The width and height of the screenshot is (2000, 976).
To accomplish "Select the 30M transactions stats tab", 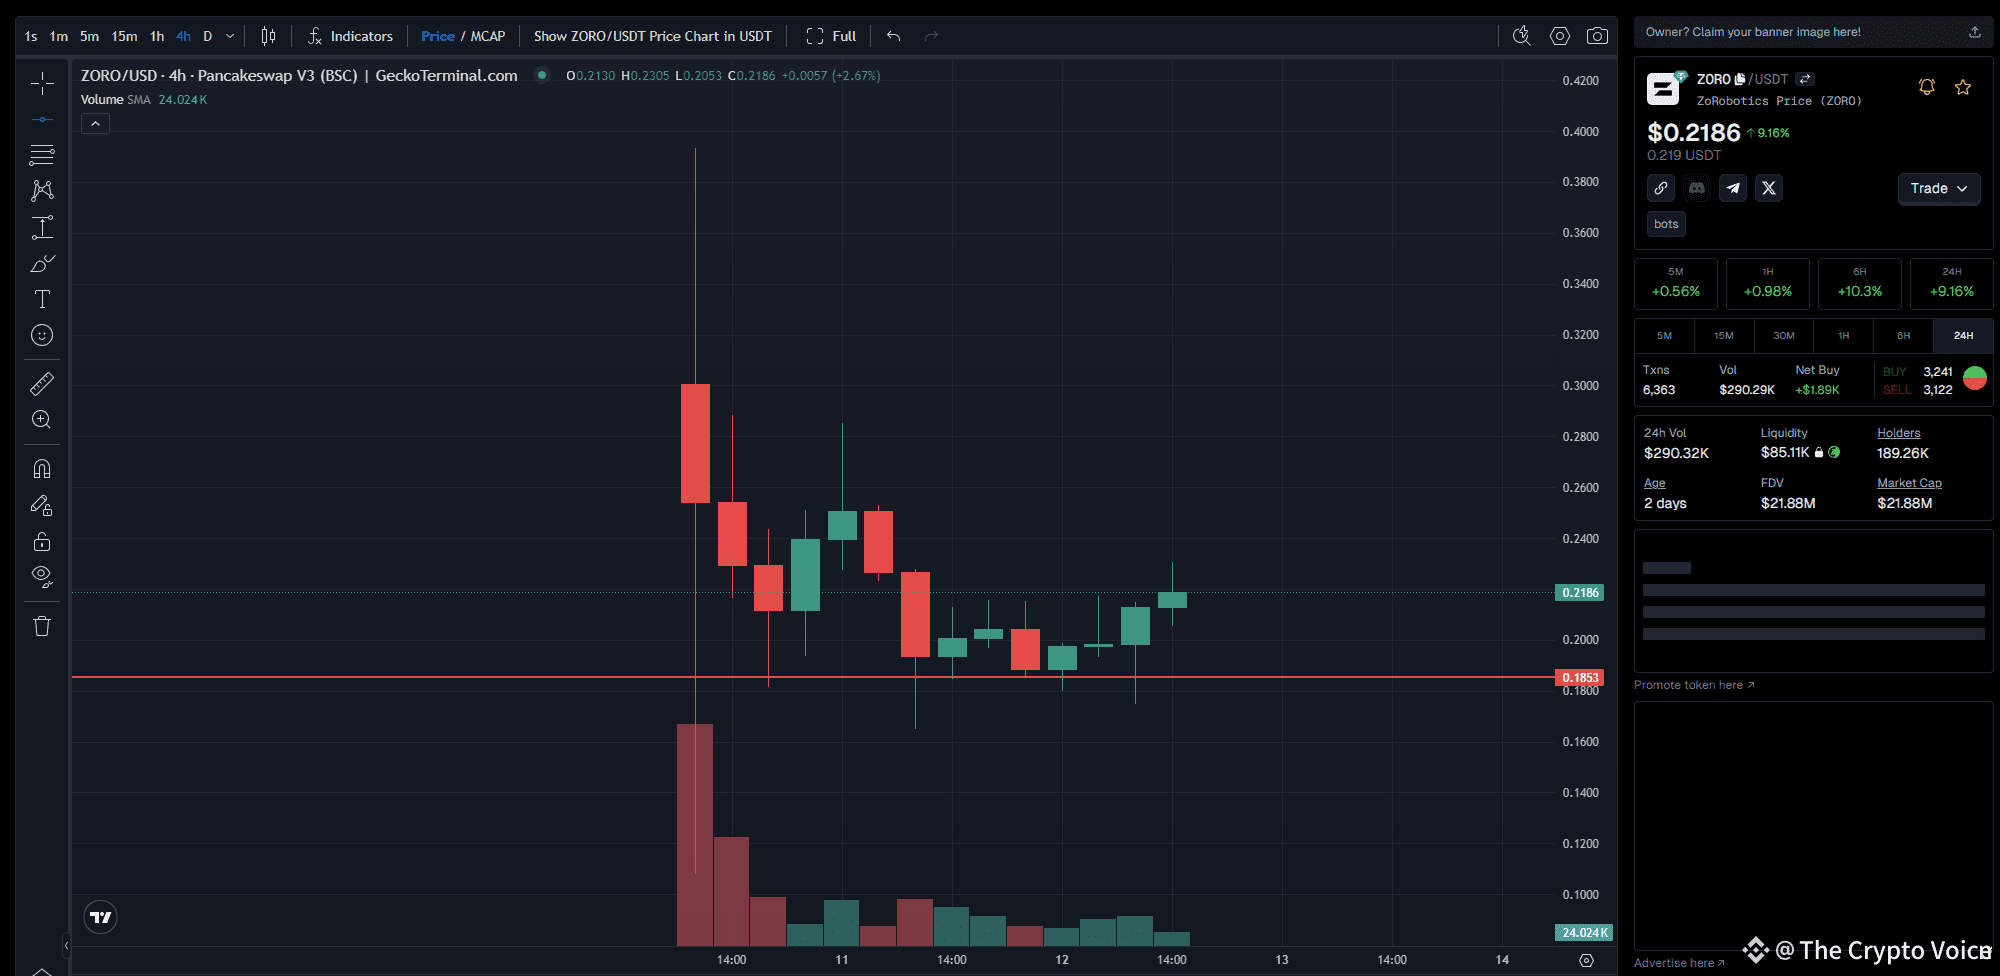I will [x=1784, y=336].
